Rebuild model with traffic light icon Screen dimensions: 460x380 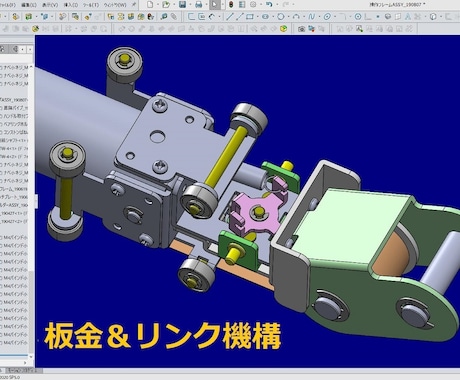coord(231,5)
